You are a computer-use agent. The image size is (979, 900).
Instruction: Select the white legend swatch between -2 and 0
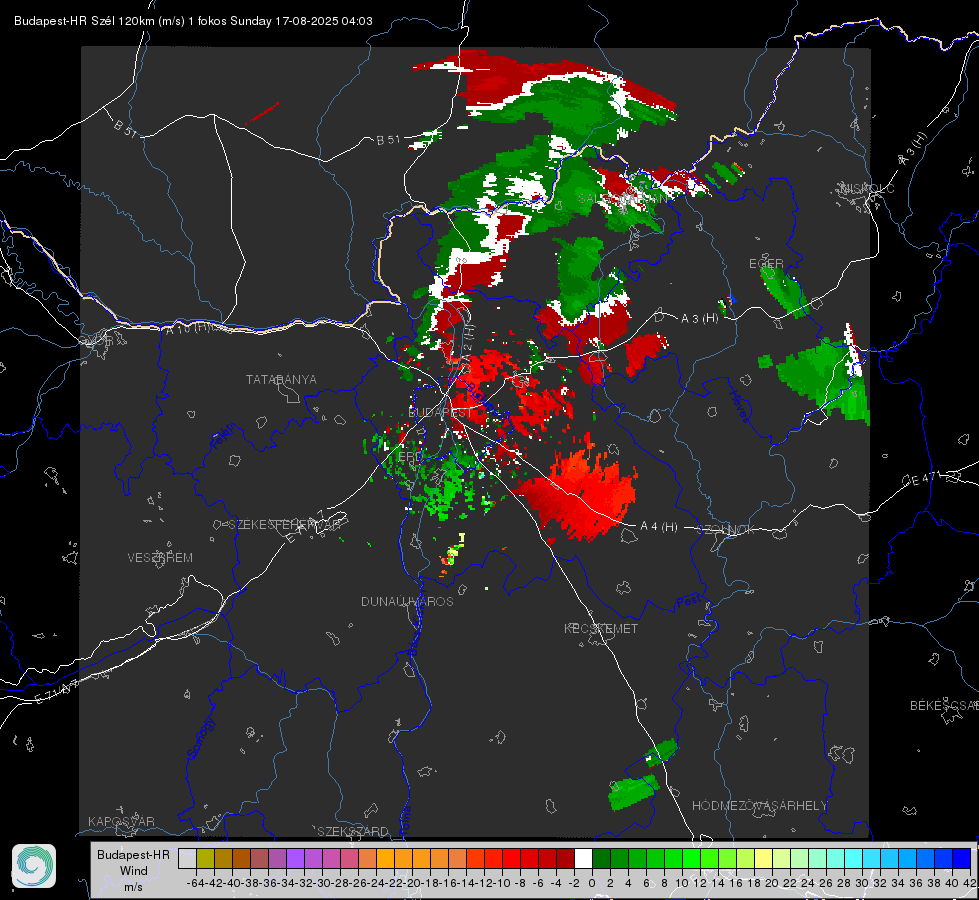pos(583,858)
